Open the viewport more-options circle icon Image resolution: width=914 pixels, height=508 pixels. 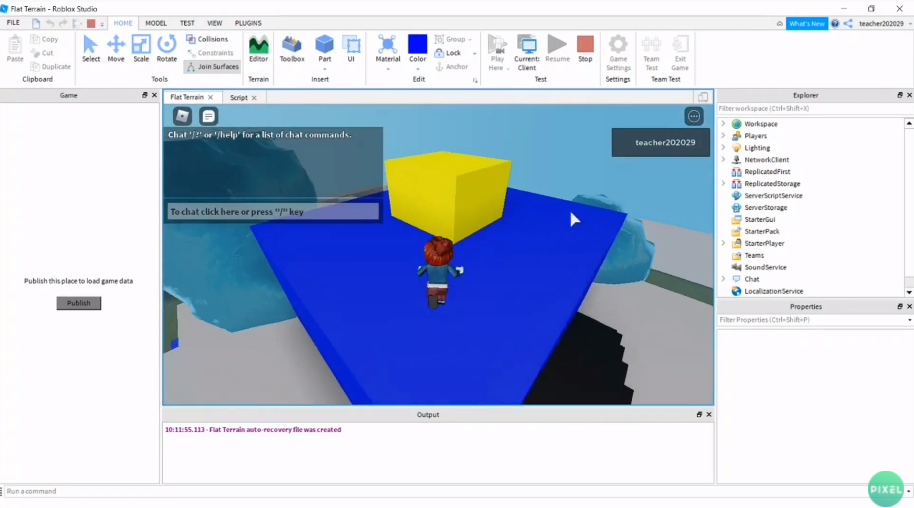(694, 116)
